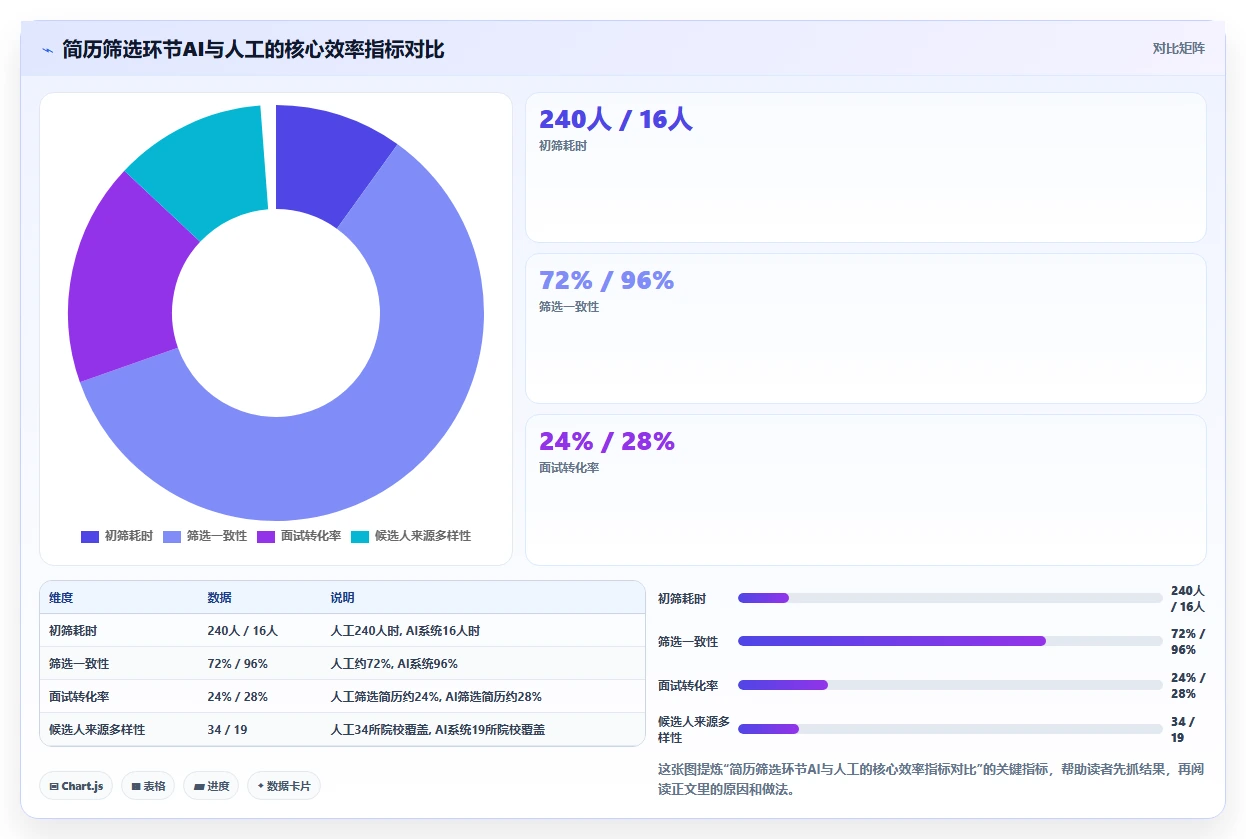Click the sparkle icon in 数据卡片 chip
This screenshot has width=1246, height=839.
[260, 786]
